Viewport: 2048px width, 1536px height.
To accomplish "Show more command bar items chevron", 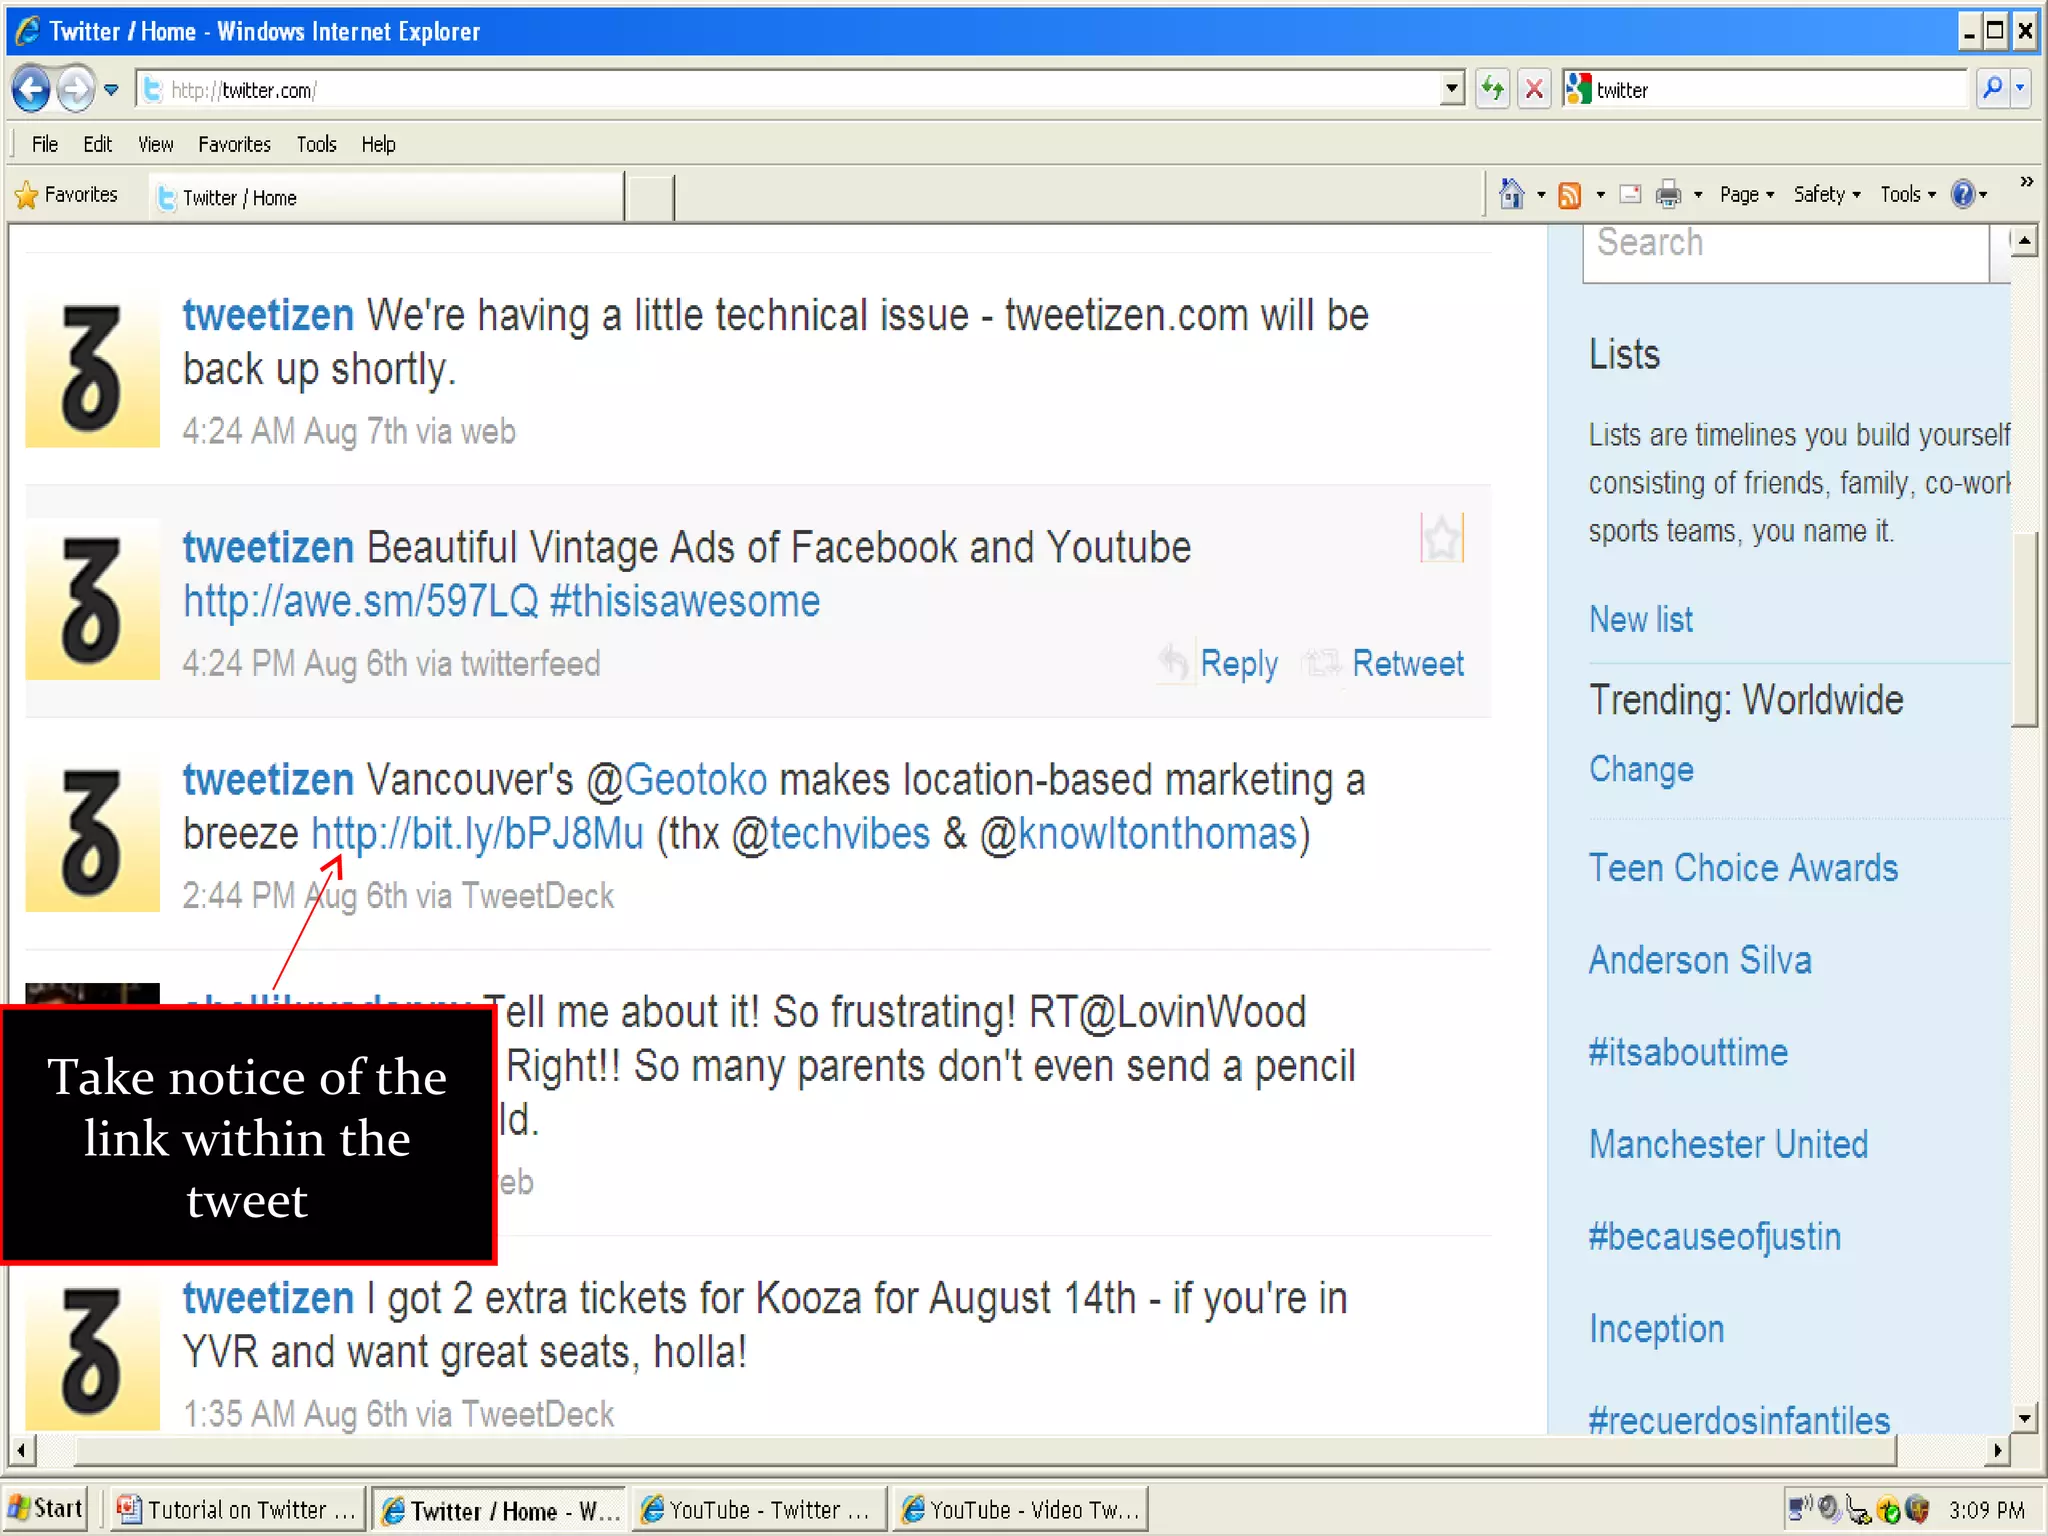I will pos(2026,182).
